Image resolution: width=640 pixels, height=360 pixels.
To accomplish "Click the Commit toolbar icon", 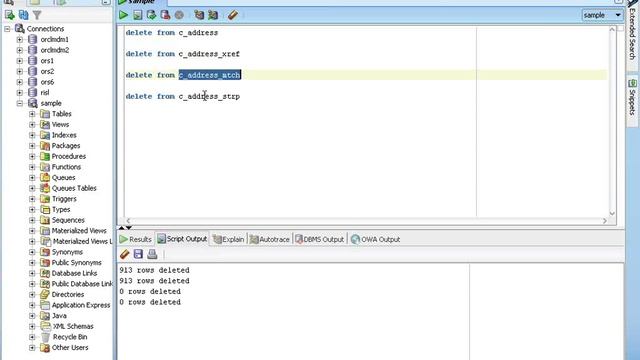I will (151, 15).
